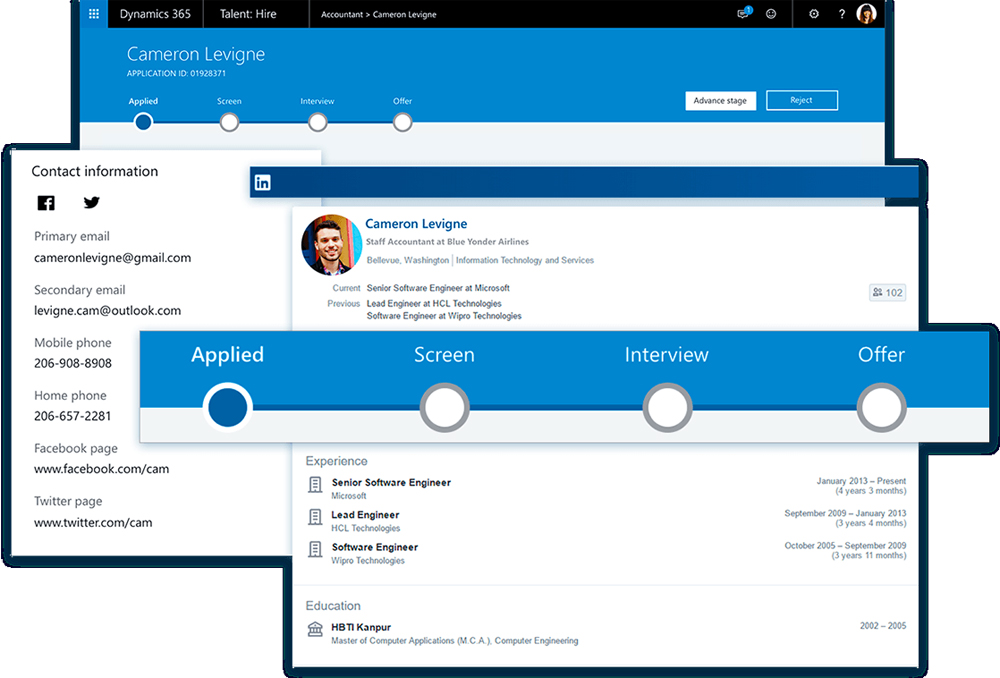This screenshot has height=678, width=1000.
Task: Select the Applied stage circle in the page header
Action: coord(143,122)
